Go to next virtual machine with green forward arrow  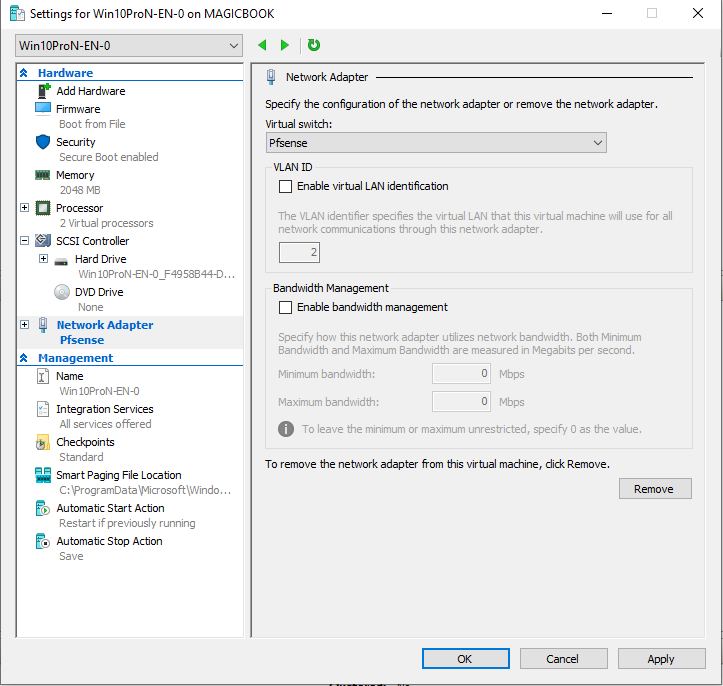point(284,45)
